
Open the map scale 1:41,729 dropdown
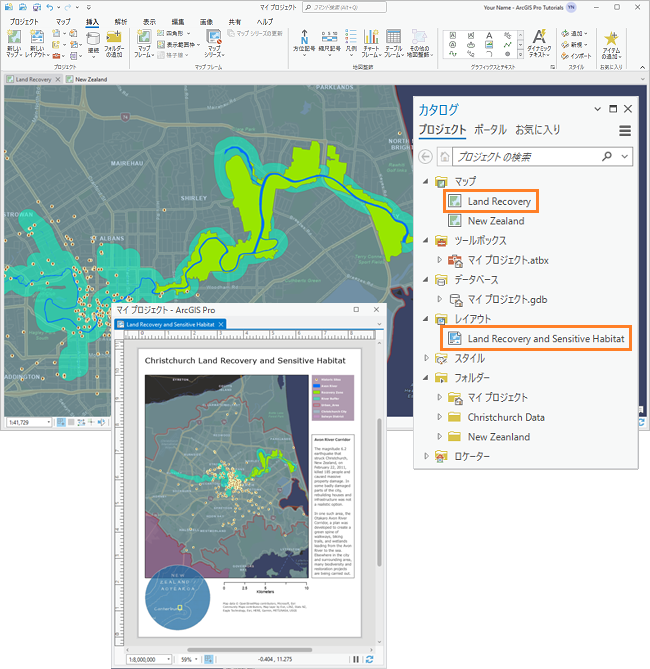pos(49,422)
